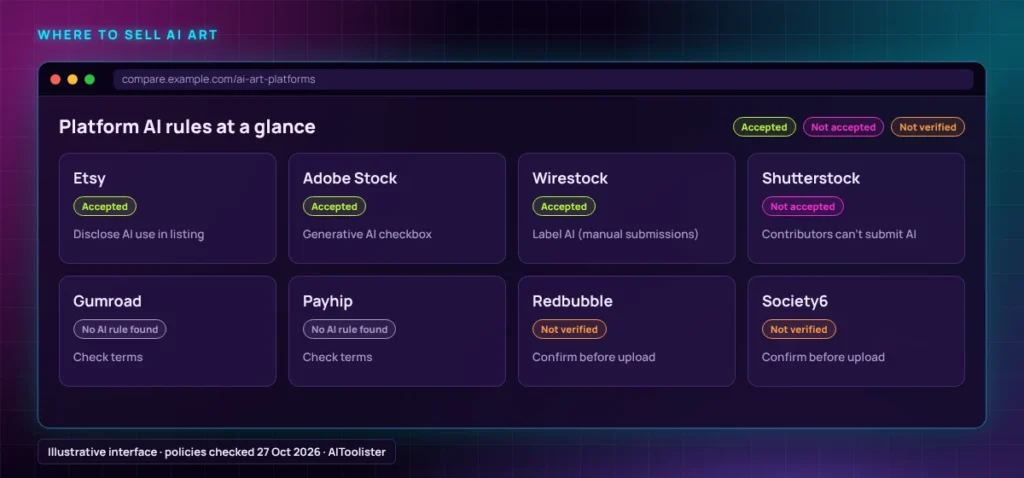1024x478 pixels.
Task: Click the green maximize window dot
Action: click(89, 80)
